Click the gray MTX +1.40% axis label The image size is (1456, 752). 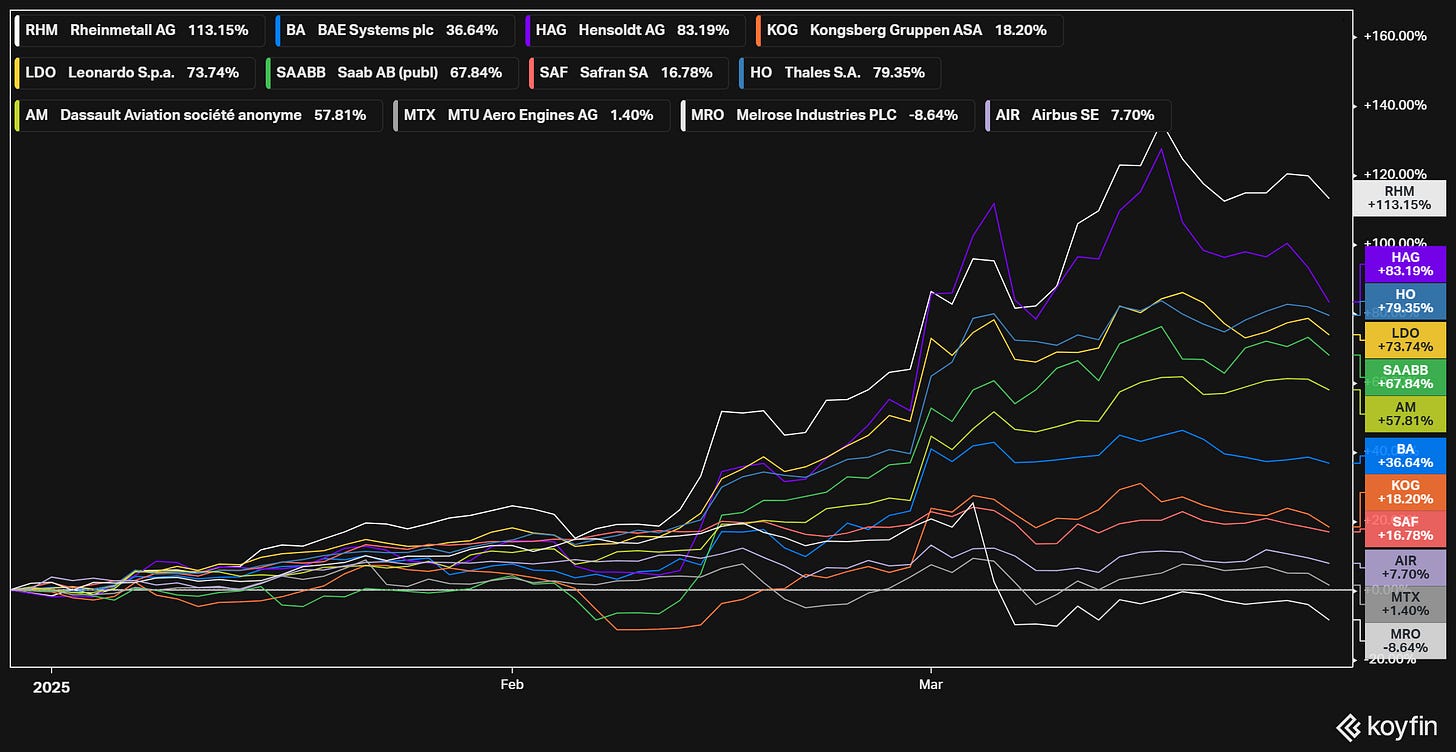pos(1404,605)
